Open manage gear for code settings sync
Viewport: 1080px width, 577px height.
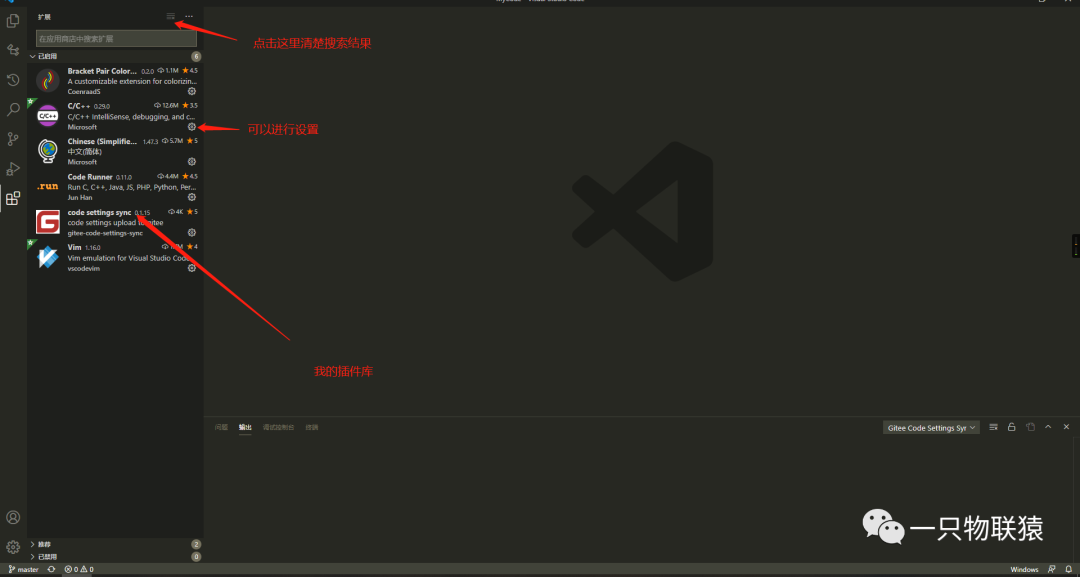click(192, 233)
